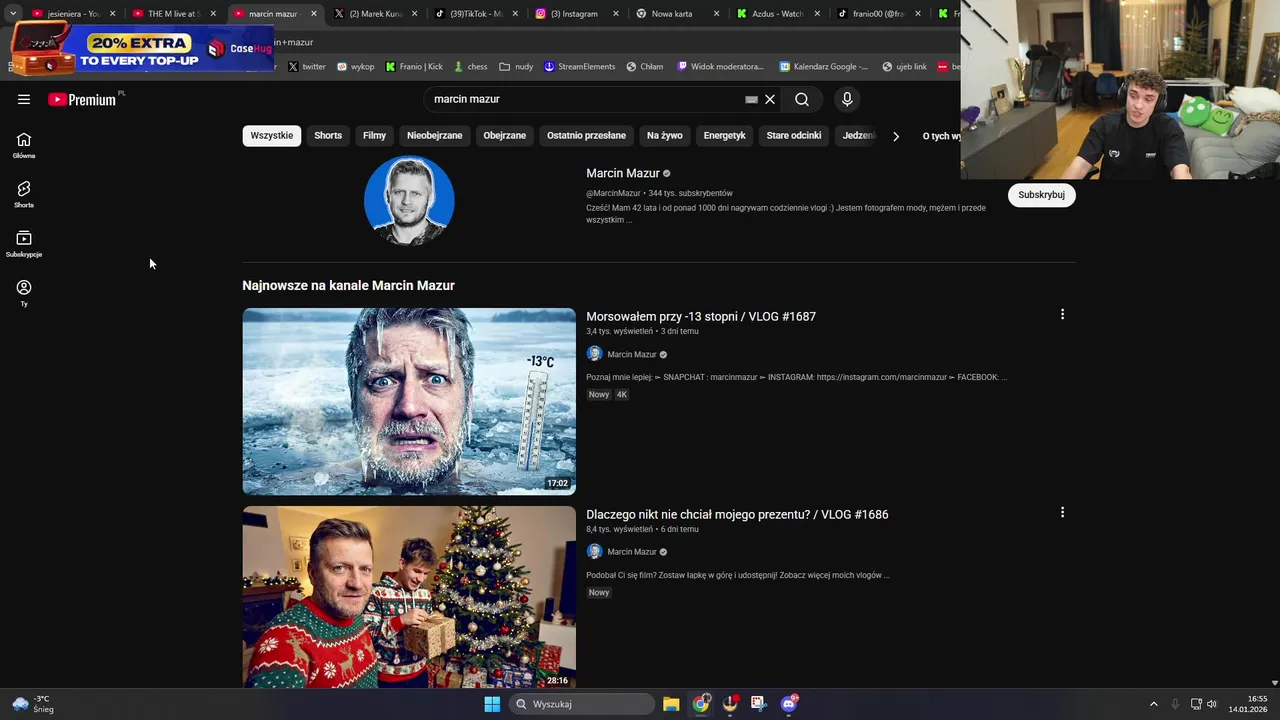Select the Nieobejrzane filter chip
Screen dimensions: 1280x720
(x=435, y=136)
